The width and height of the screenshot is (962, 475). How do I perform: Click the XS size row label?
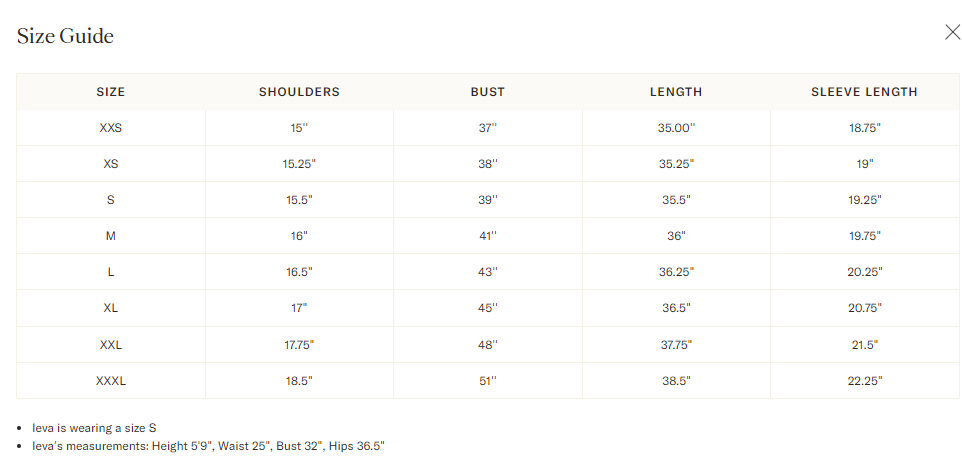[x=110, y=164]
